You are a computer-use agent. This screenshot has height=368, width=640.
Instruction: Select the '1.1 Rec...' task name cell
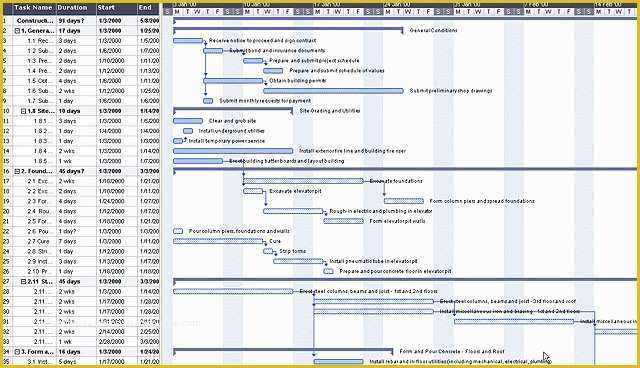(35, 41)
